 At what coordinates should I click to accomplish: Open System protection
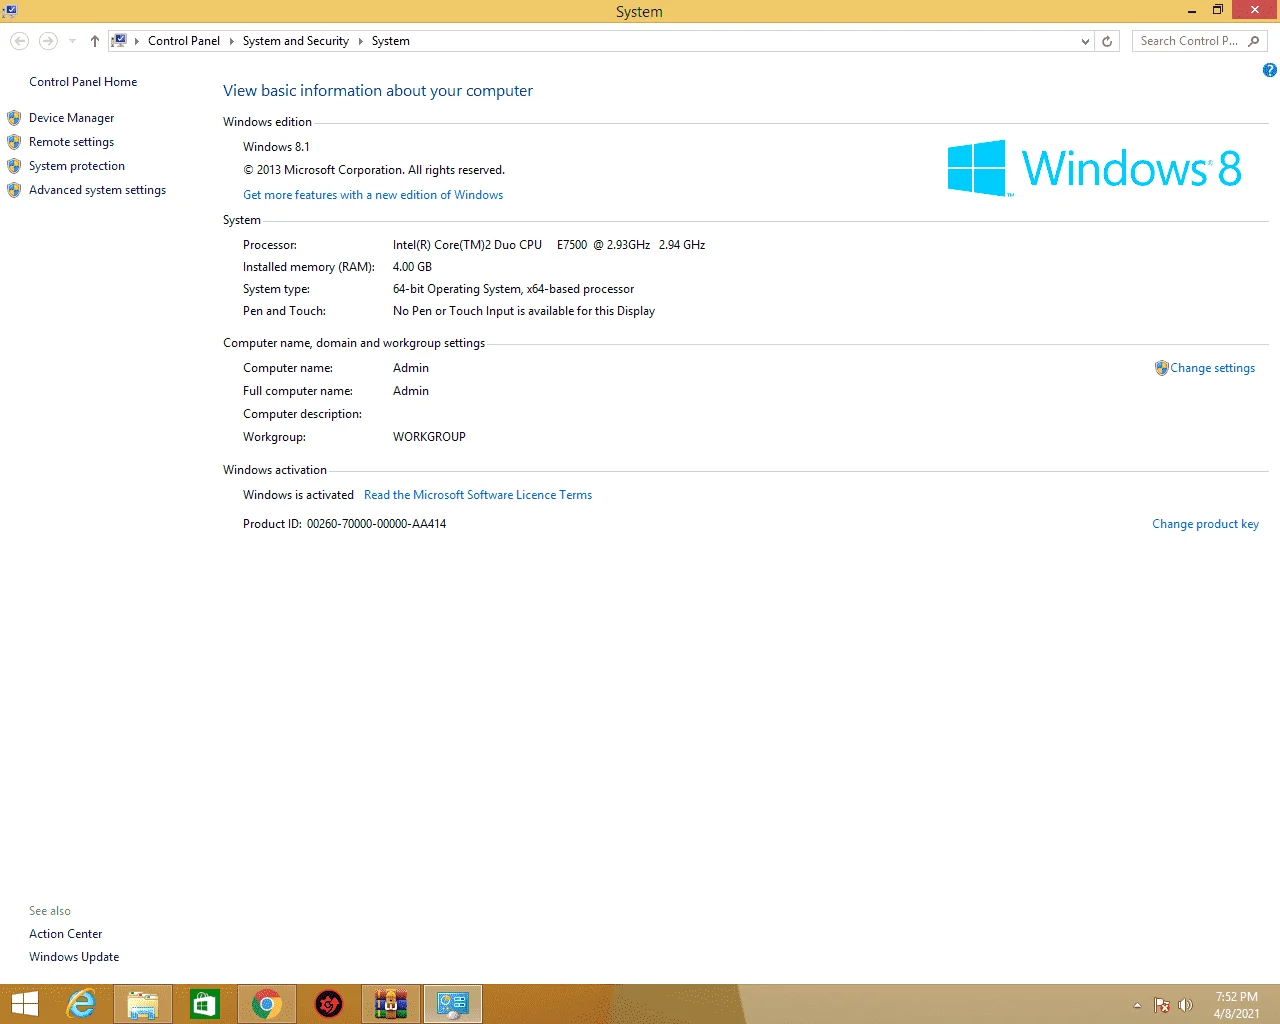coord(77,166)
